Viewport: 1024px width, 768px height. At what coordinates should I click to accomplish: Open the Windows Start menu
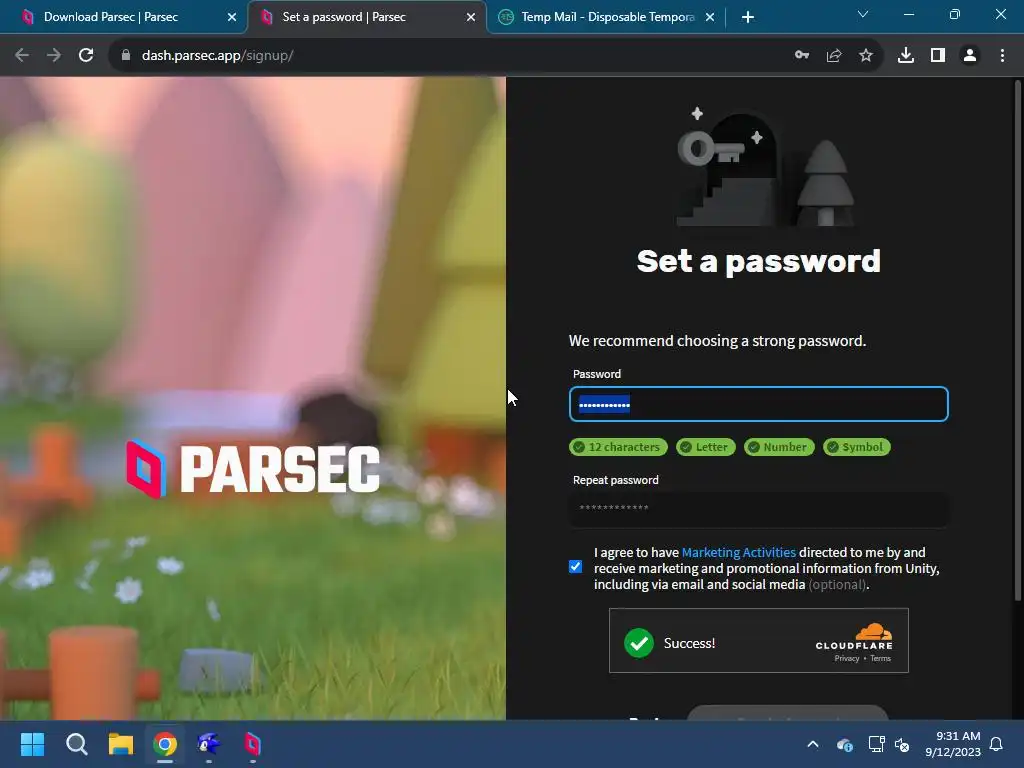(x=33, y=744)
